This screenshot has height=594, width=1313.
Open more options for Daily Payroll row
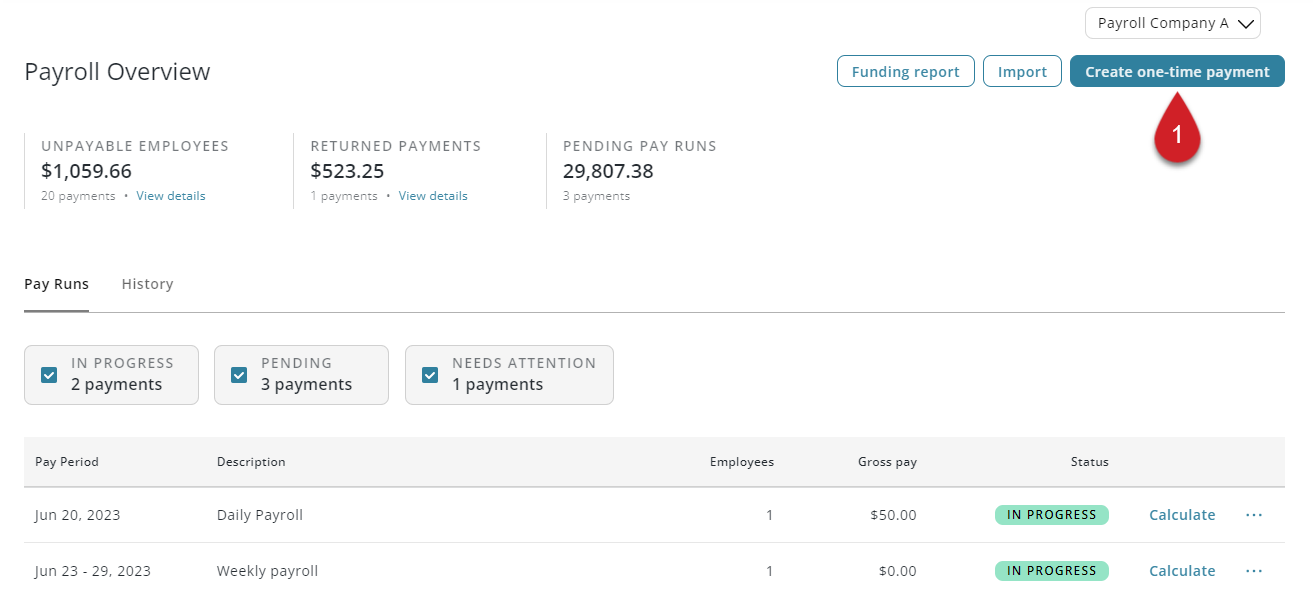(1254, 515)
